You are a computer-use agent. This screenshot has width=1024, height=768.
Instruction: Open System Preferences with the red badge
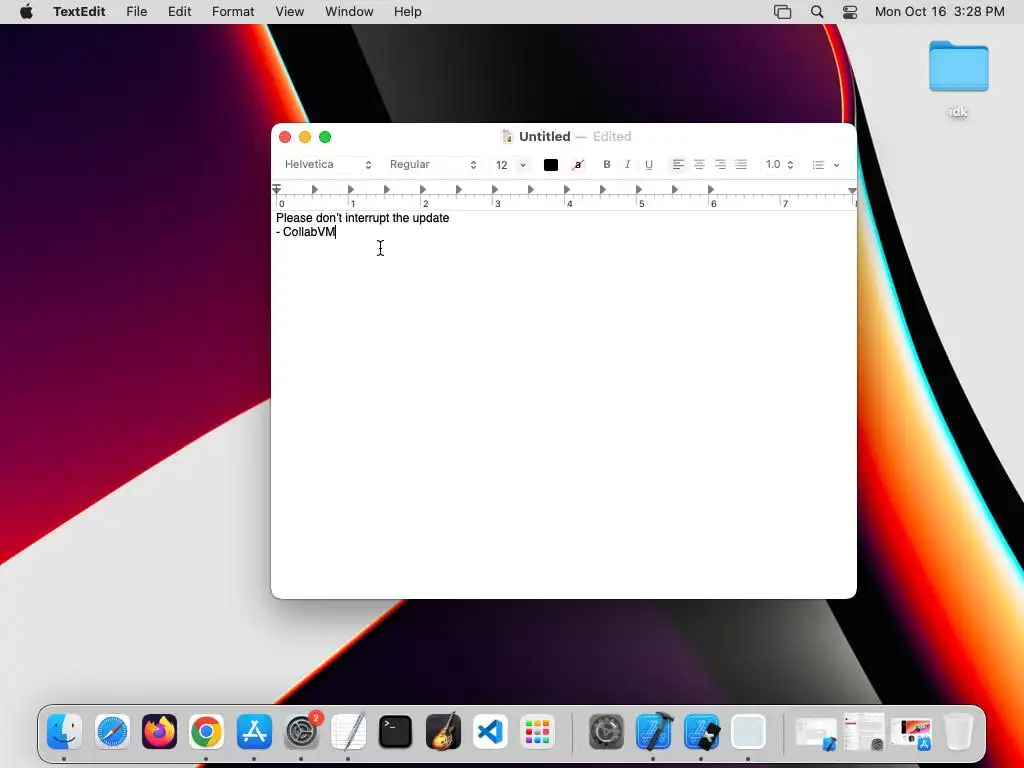click(302, 731)
